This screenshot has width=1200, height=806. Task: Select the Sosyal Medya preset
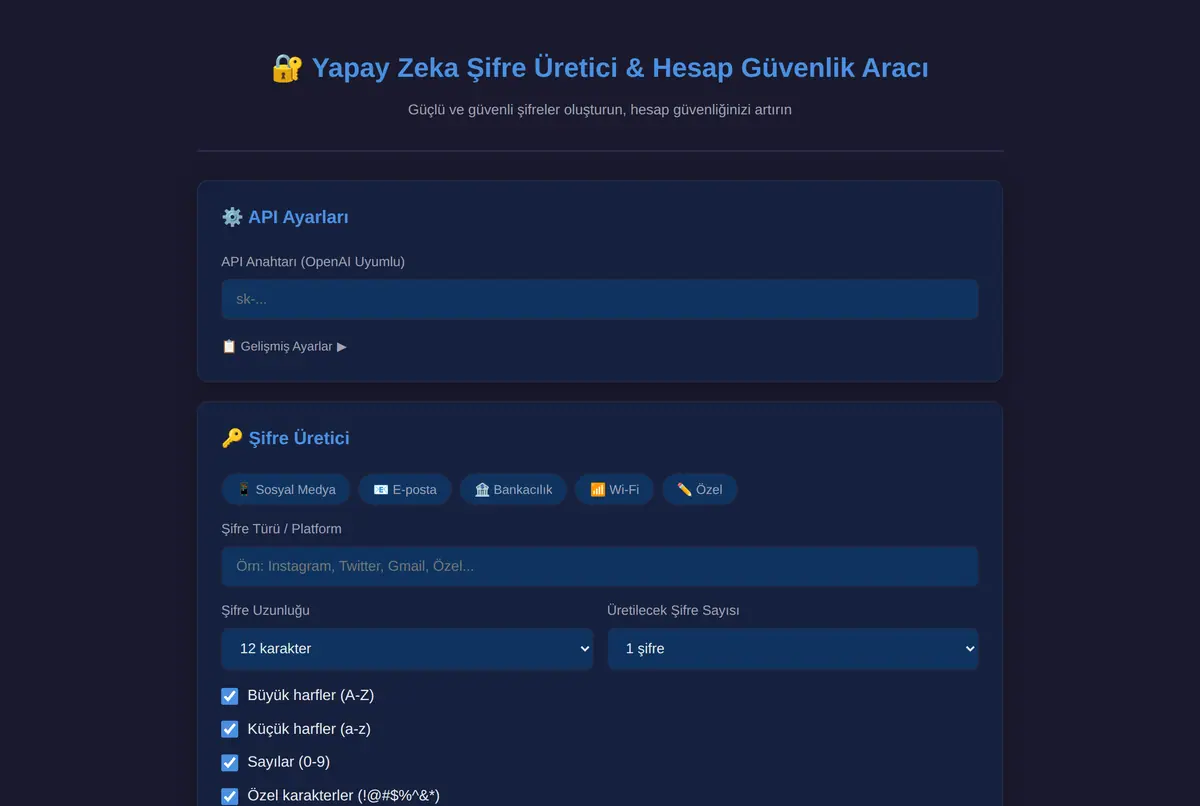click(x=286, y=489)
